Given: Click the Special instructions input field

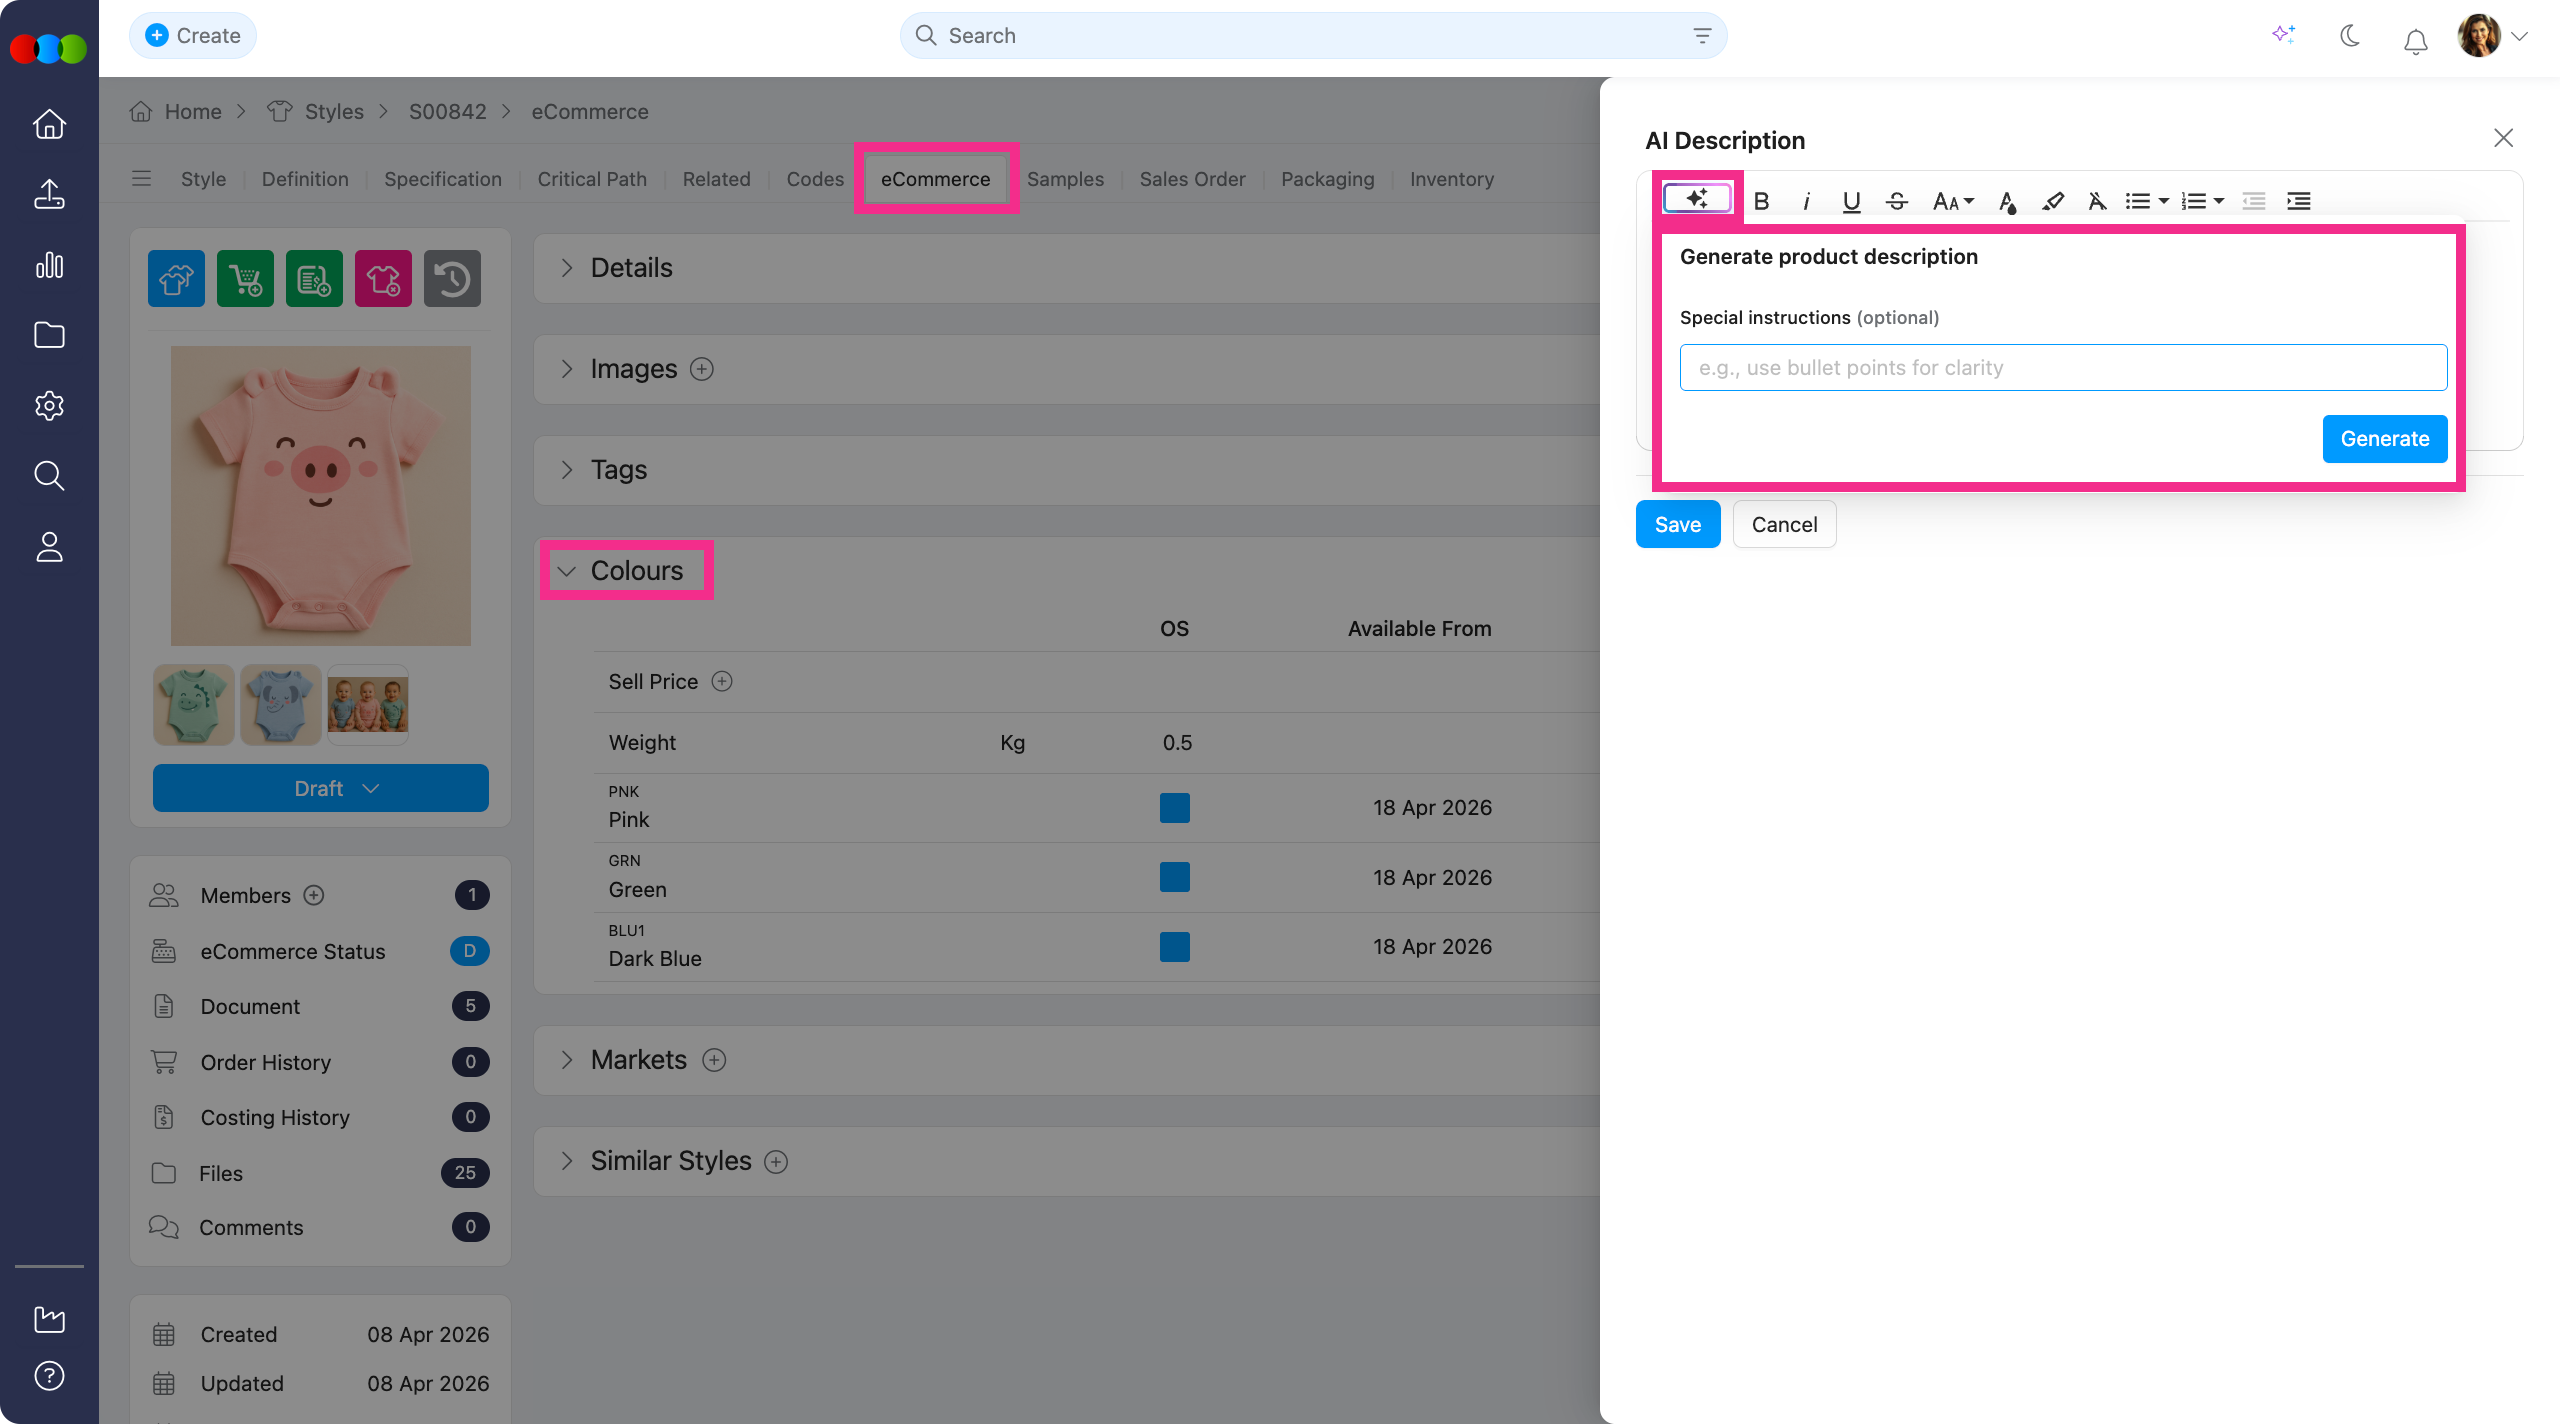Looking at the screenshot, I should point(2063,368).
